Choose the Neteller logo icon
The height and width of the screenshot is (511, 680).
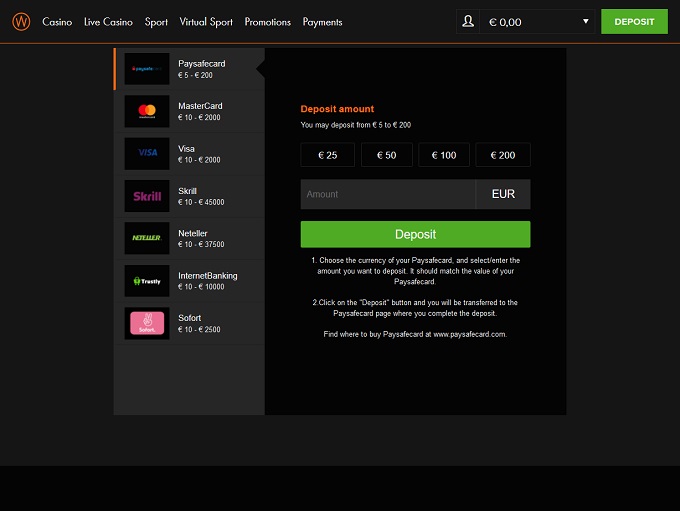tap(147, 238)
